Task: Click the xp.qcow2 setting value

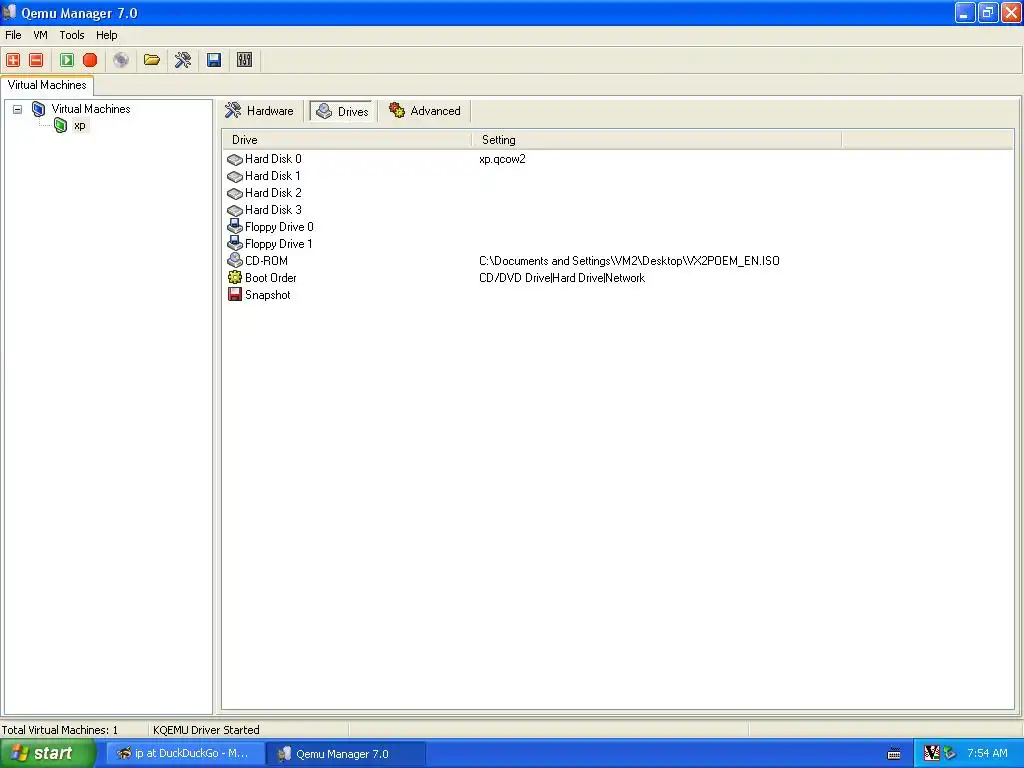Action: tap(502, 159)
